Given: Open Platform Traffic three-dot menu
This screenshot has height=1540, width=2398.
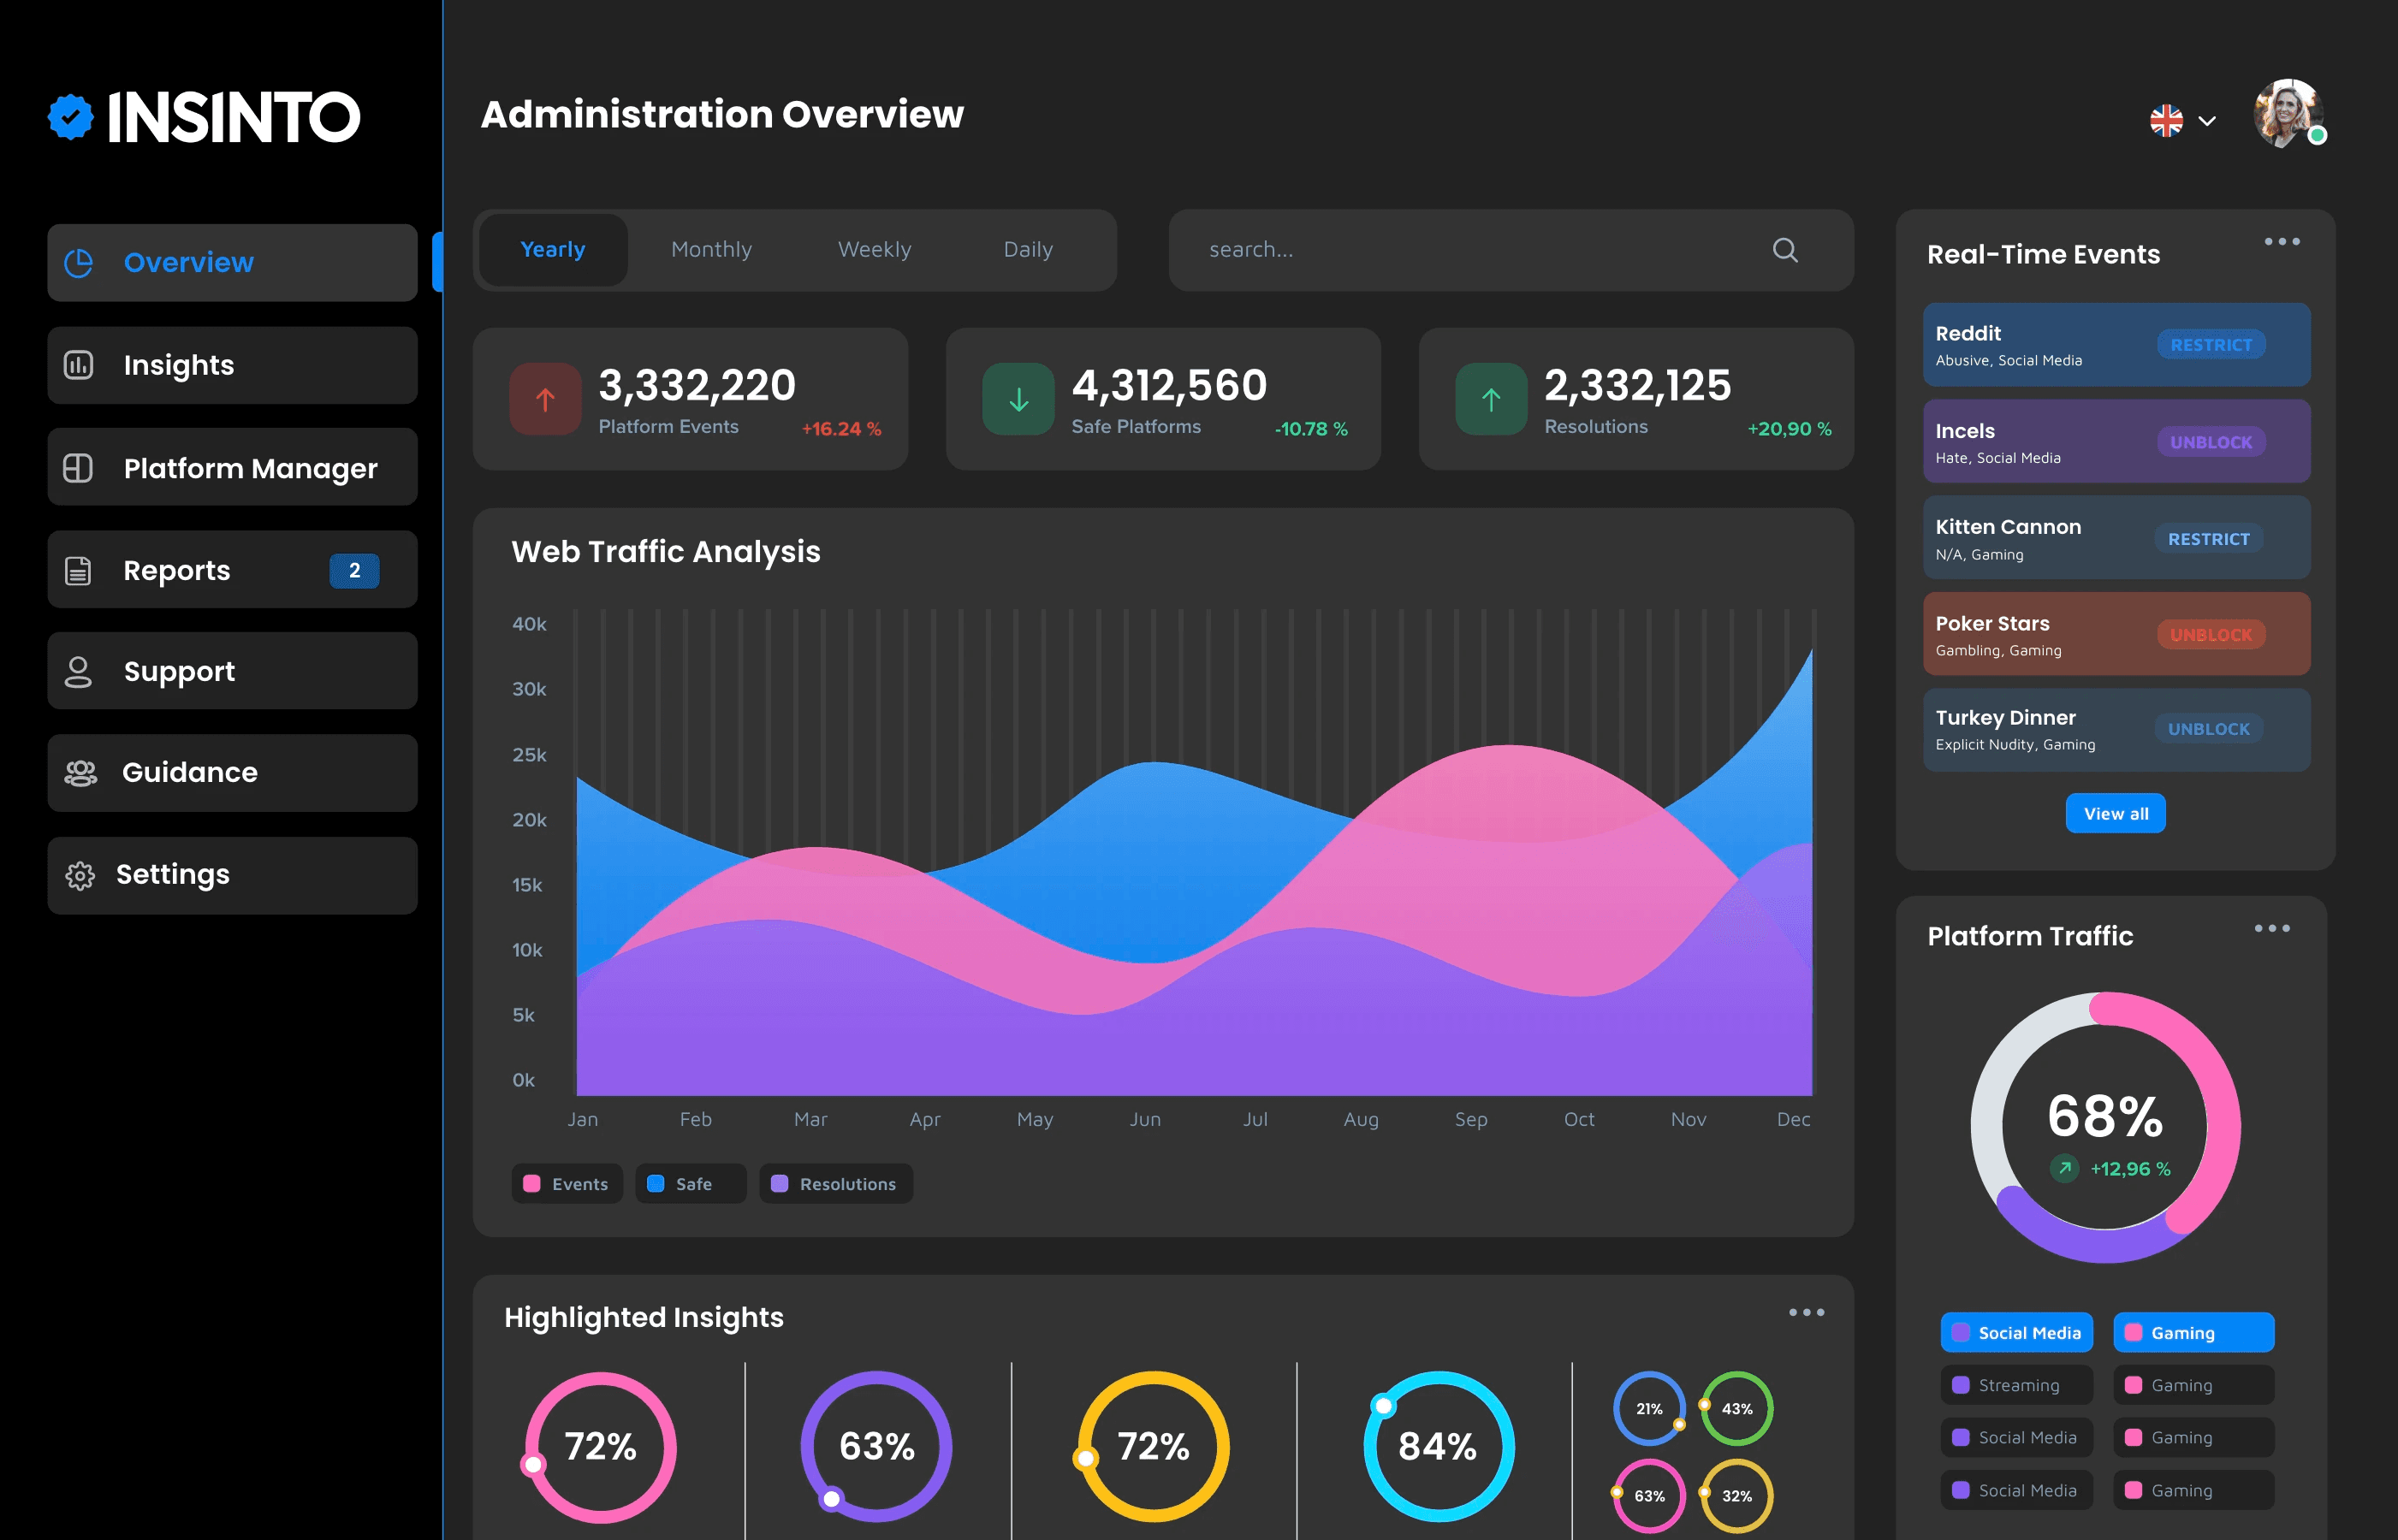Looking at the screenshot, I should tap(2272, 929).
